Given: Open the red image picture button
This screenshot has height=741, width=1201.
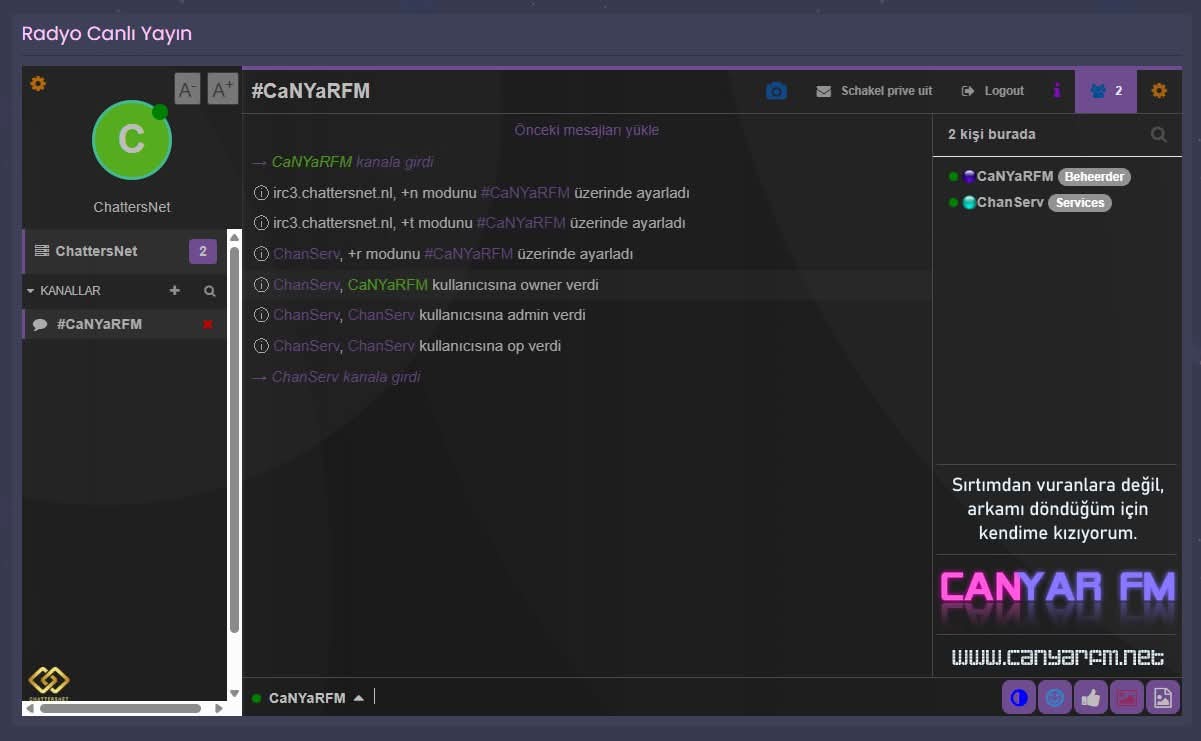Looking at the screenshot, I should [1127, 698].
